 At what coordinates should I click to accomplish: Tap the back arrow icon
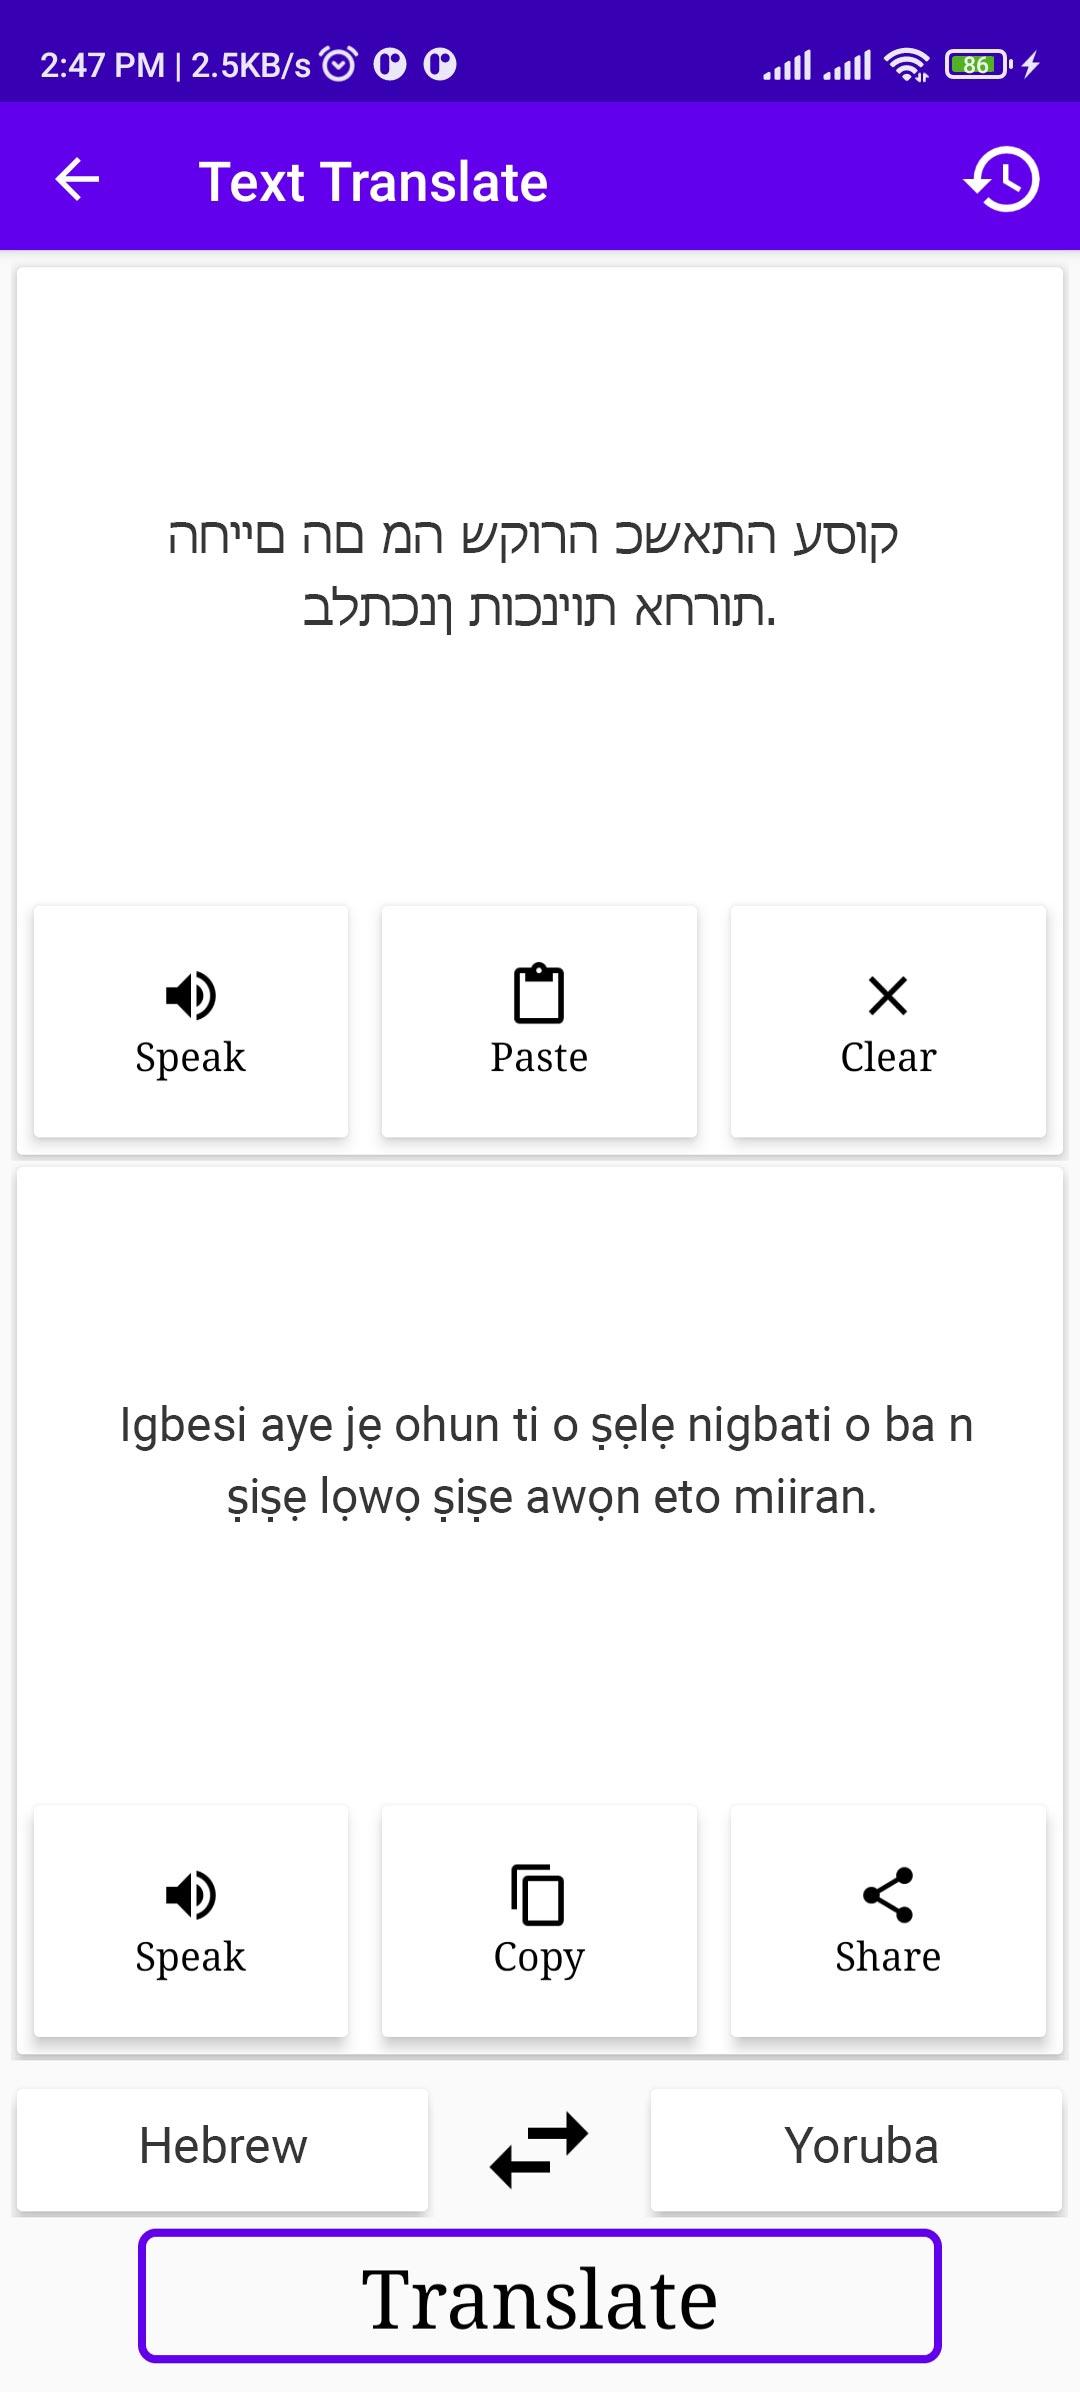[77, 180]
